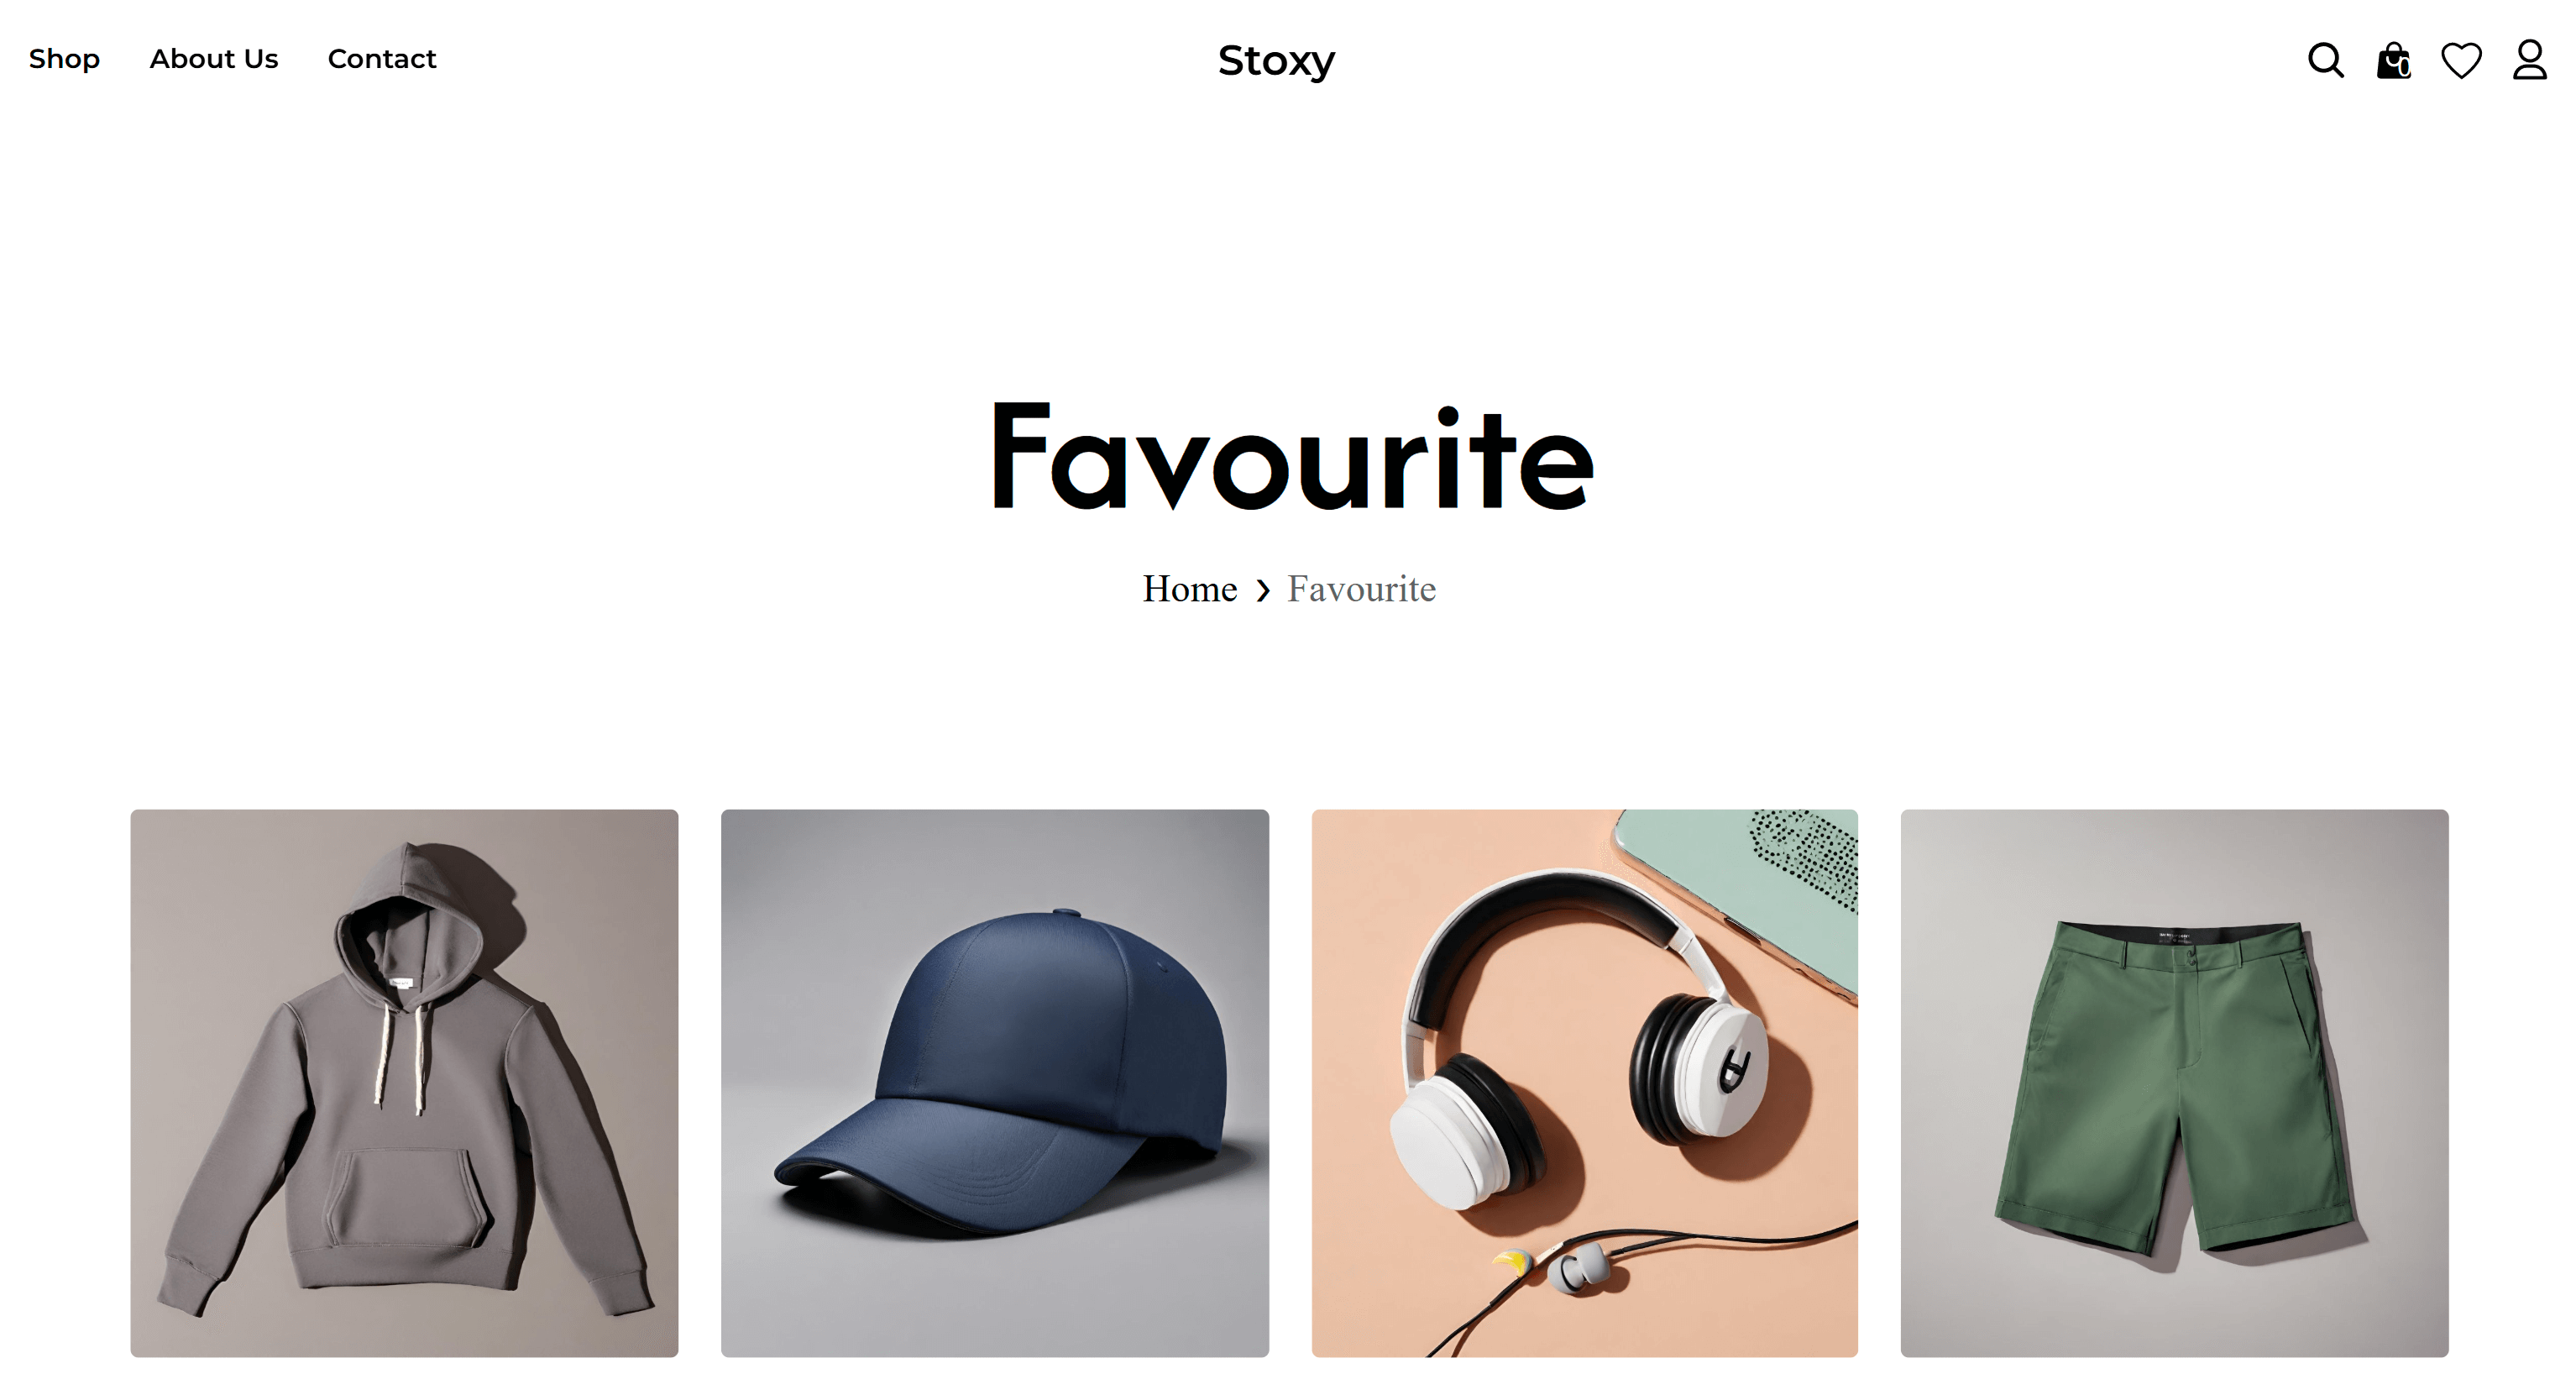2576x1374 pixels.
Task: Open the search icon in header
Action: tap(2325, 60)
